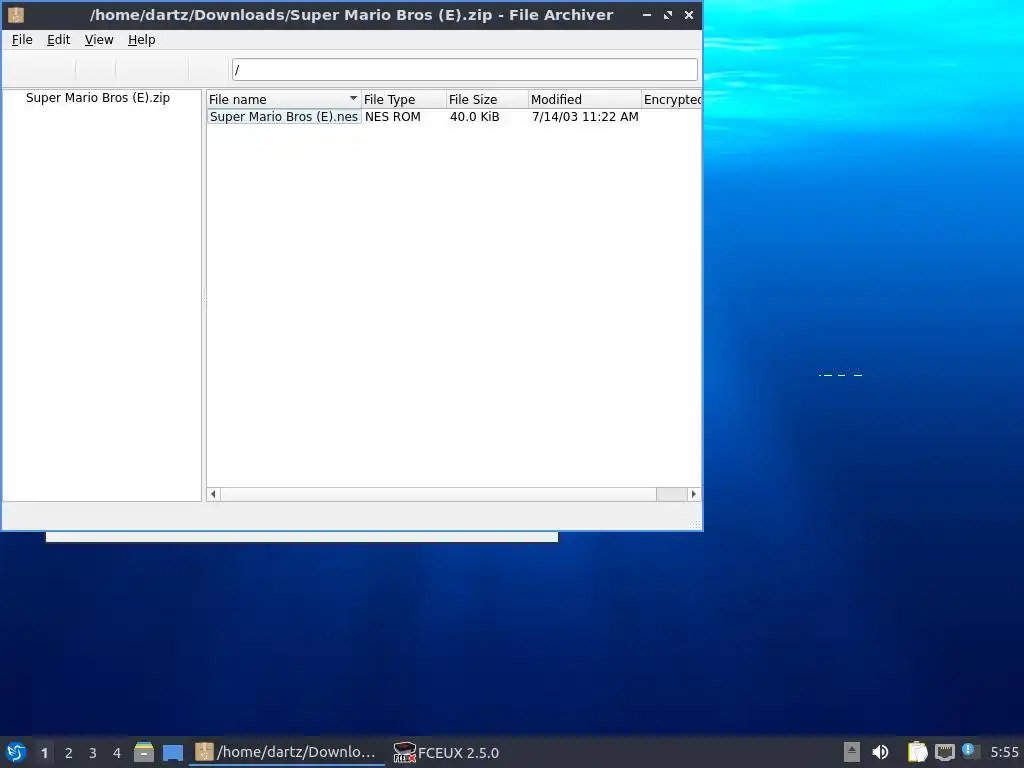1024x768 pixels.
Task: Open the View menu
Action: point(99,40)
